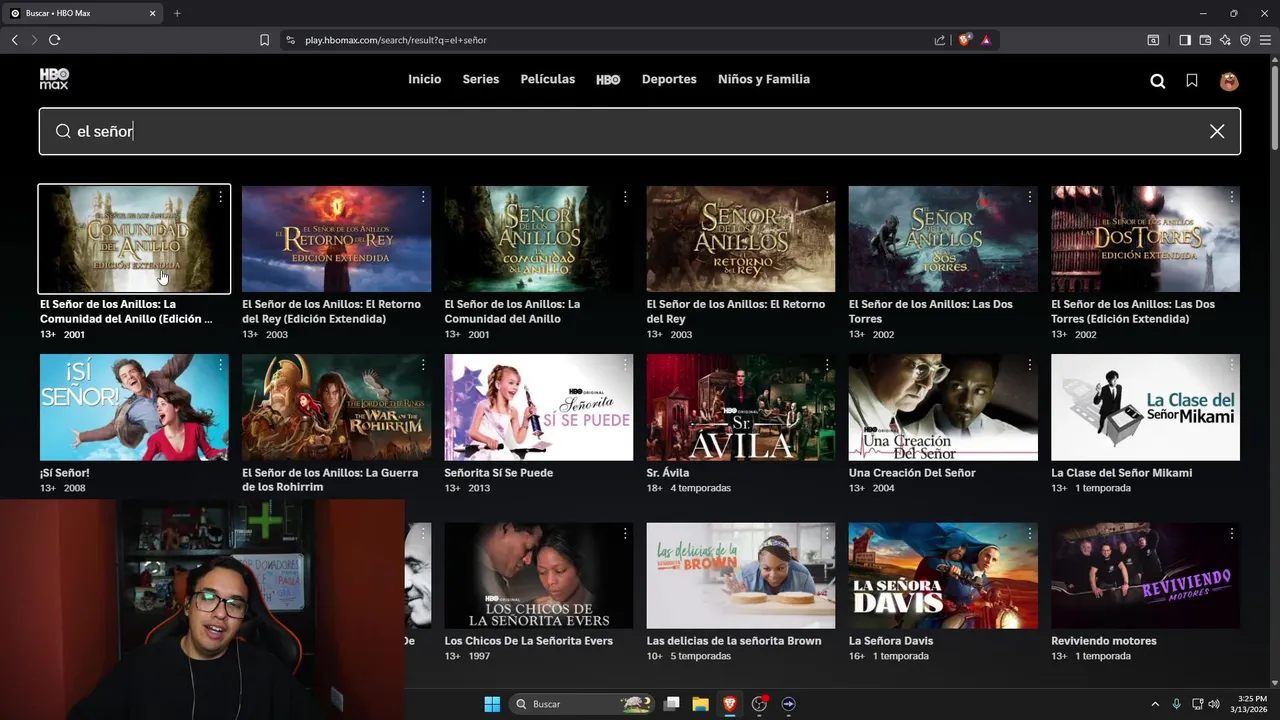Click title 'La Clase del Señor Mikami'

point(1122,473)
